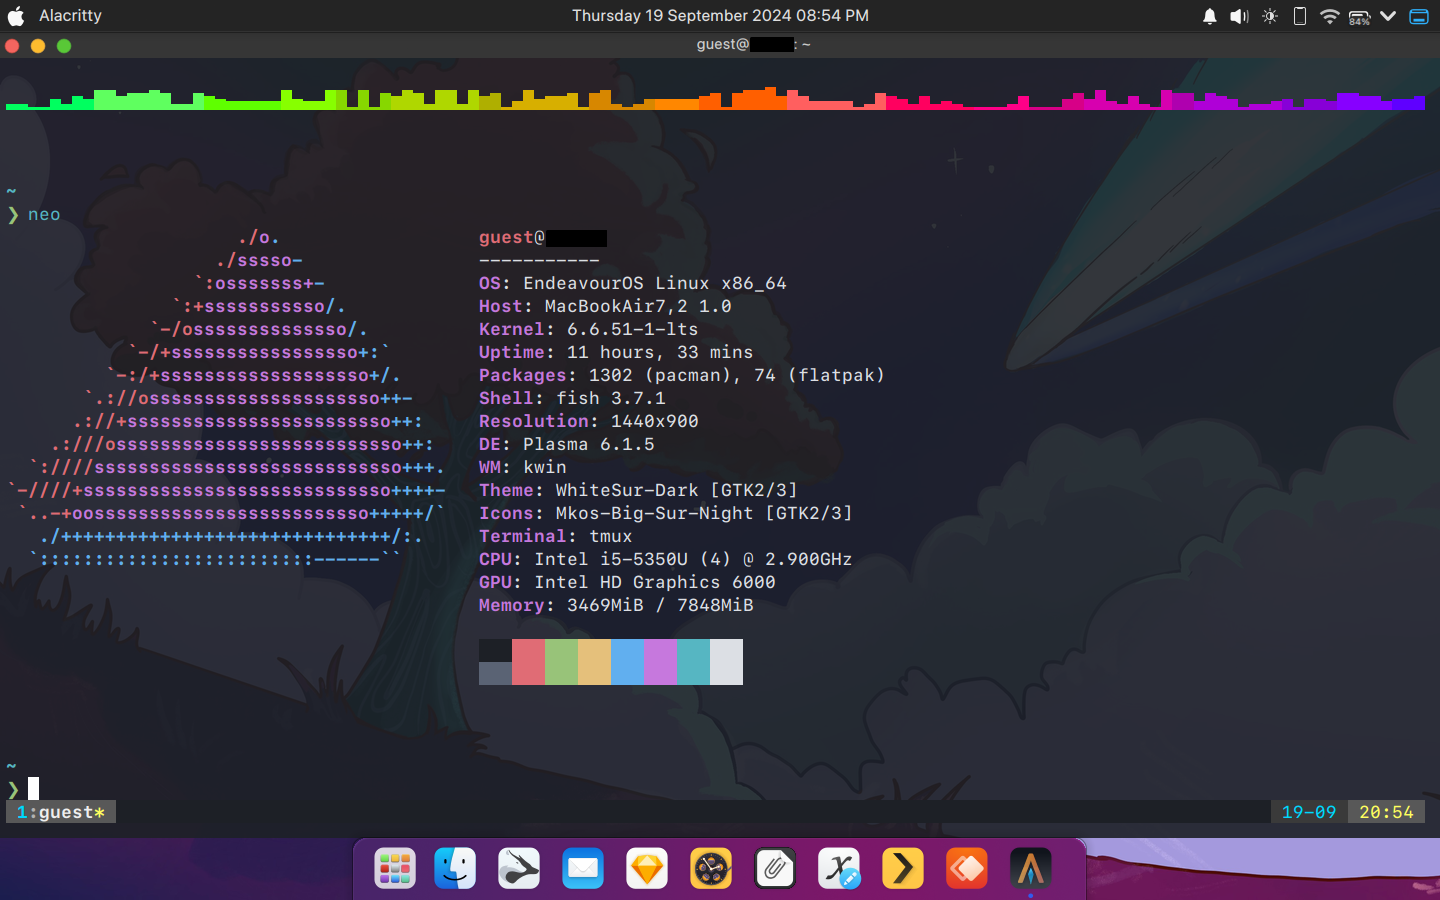Click the date and time in top bar
The image size is (1440, 900).
720,16
